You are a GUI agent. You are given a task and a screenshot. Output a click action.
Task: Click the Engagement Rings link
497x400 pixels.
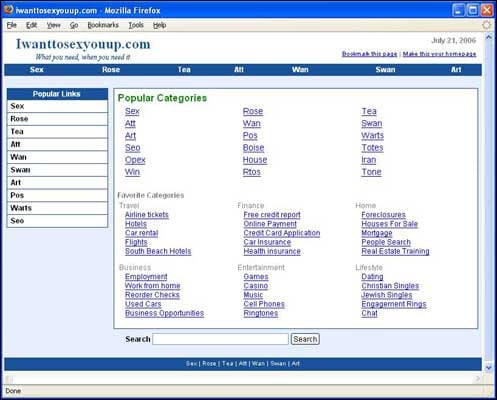pos(394,304)
